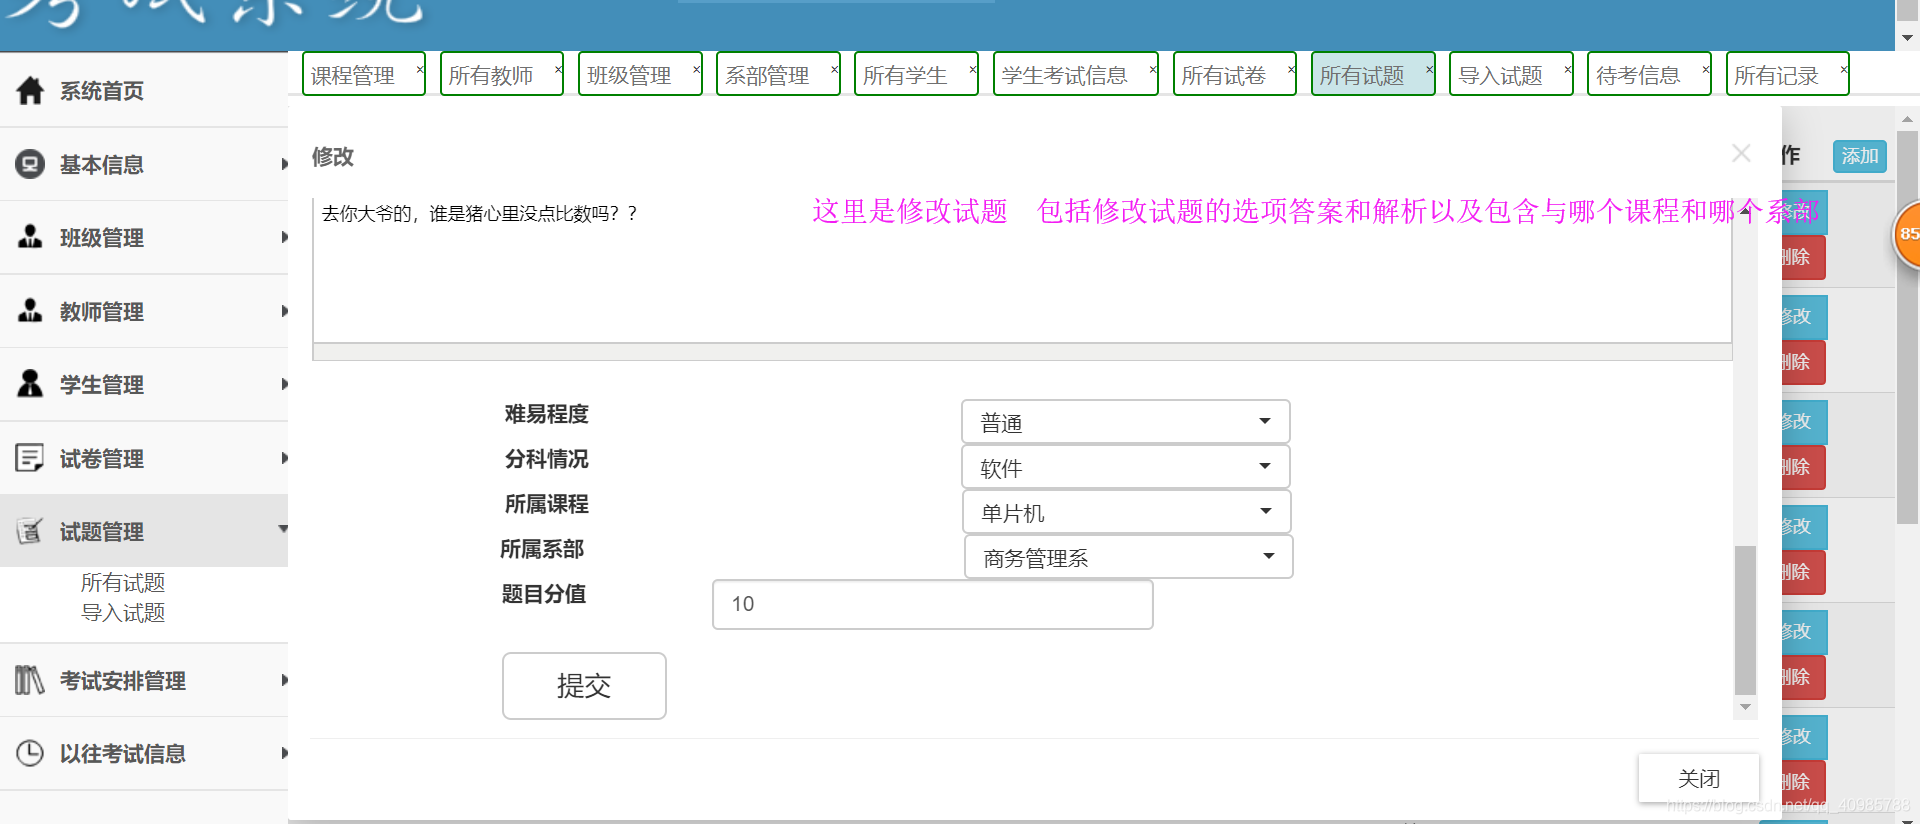Close the 所有试卷 tab via its x
1920x824 pixels.
(x=1291, y=69)
